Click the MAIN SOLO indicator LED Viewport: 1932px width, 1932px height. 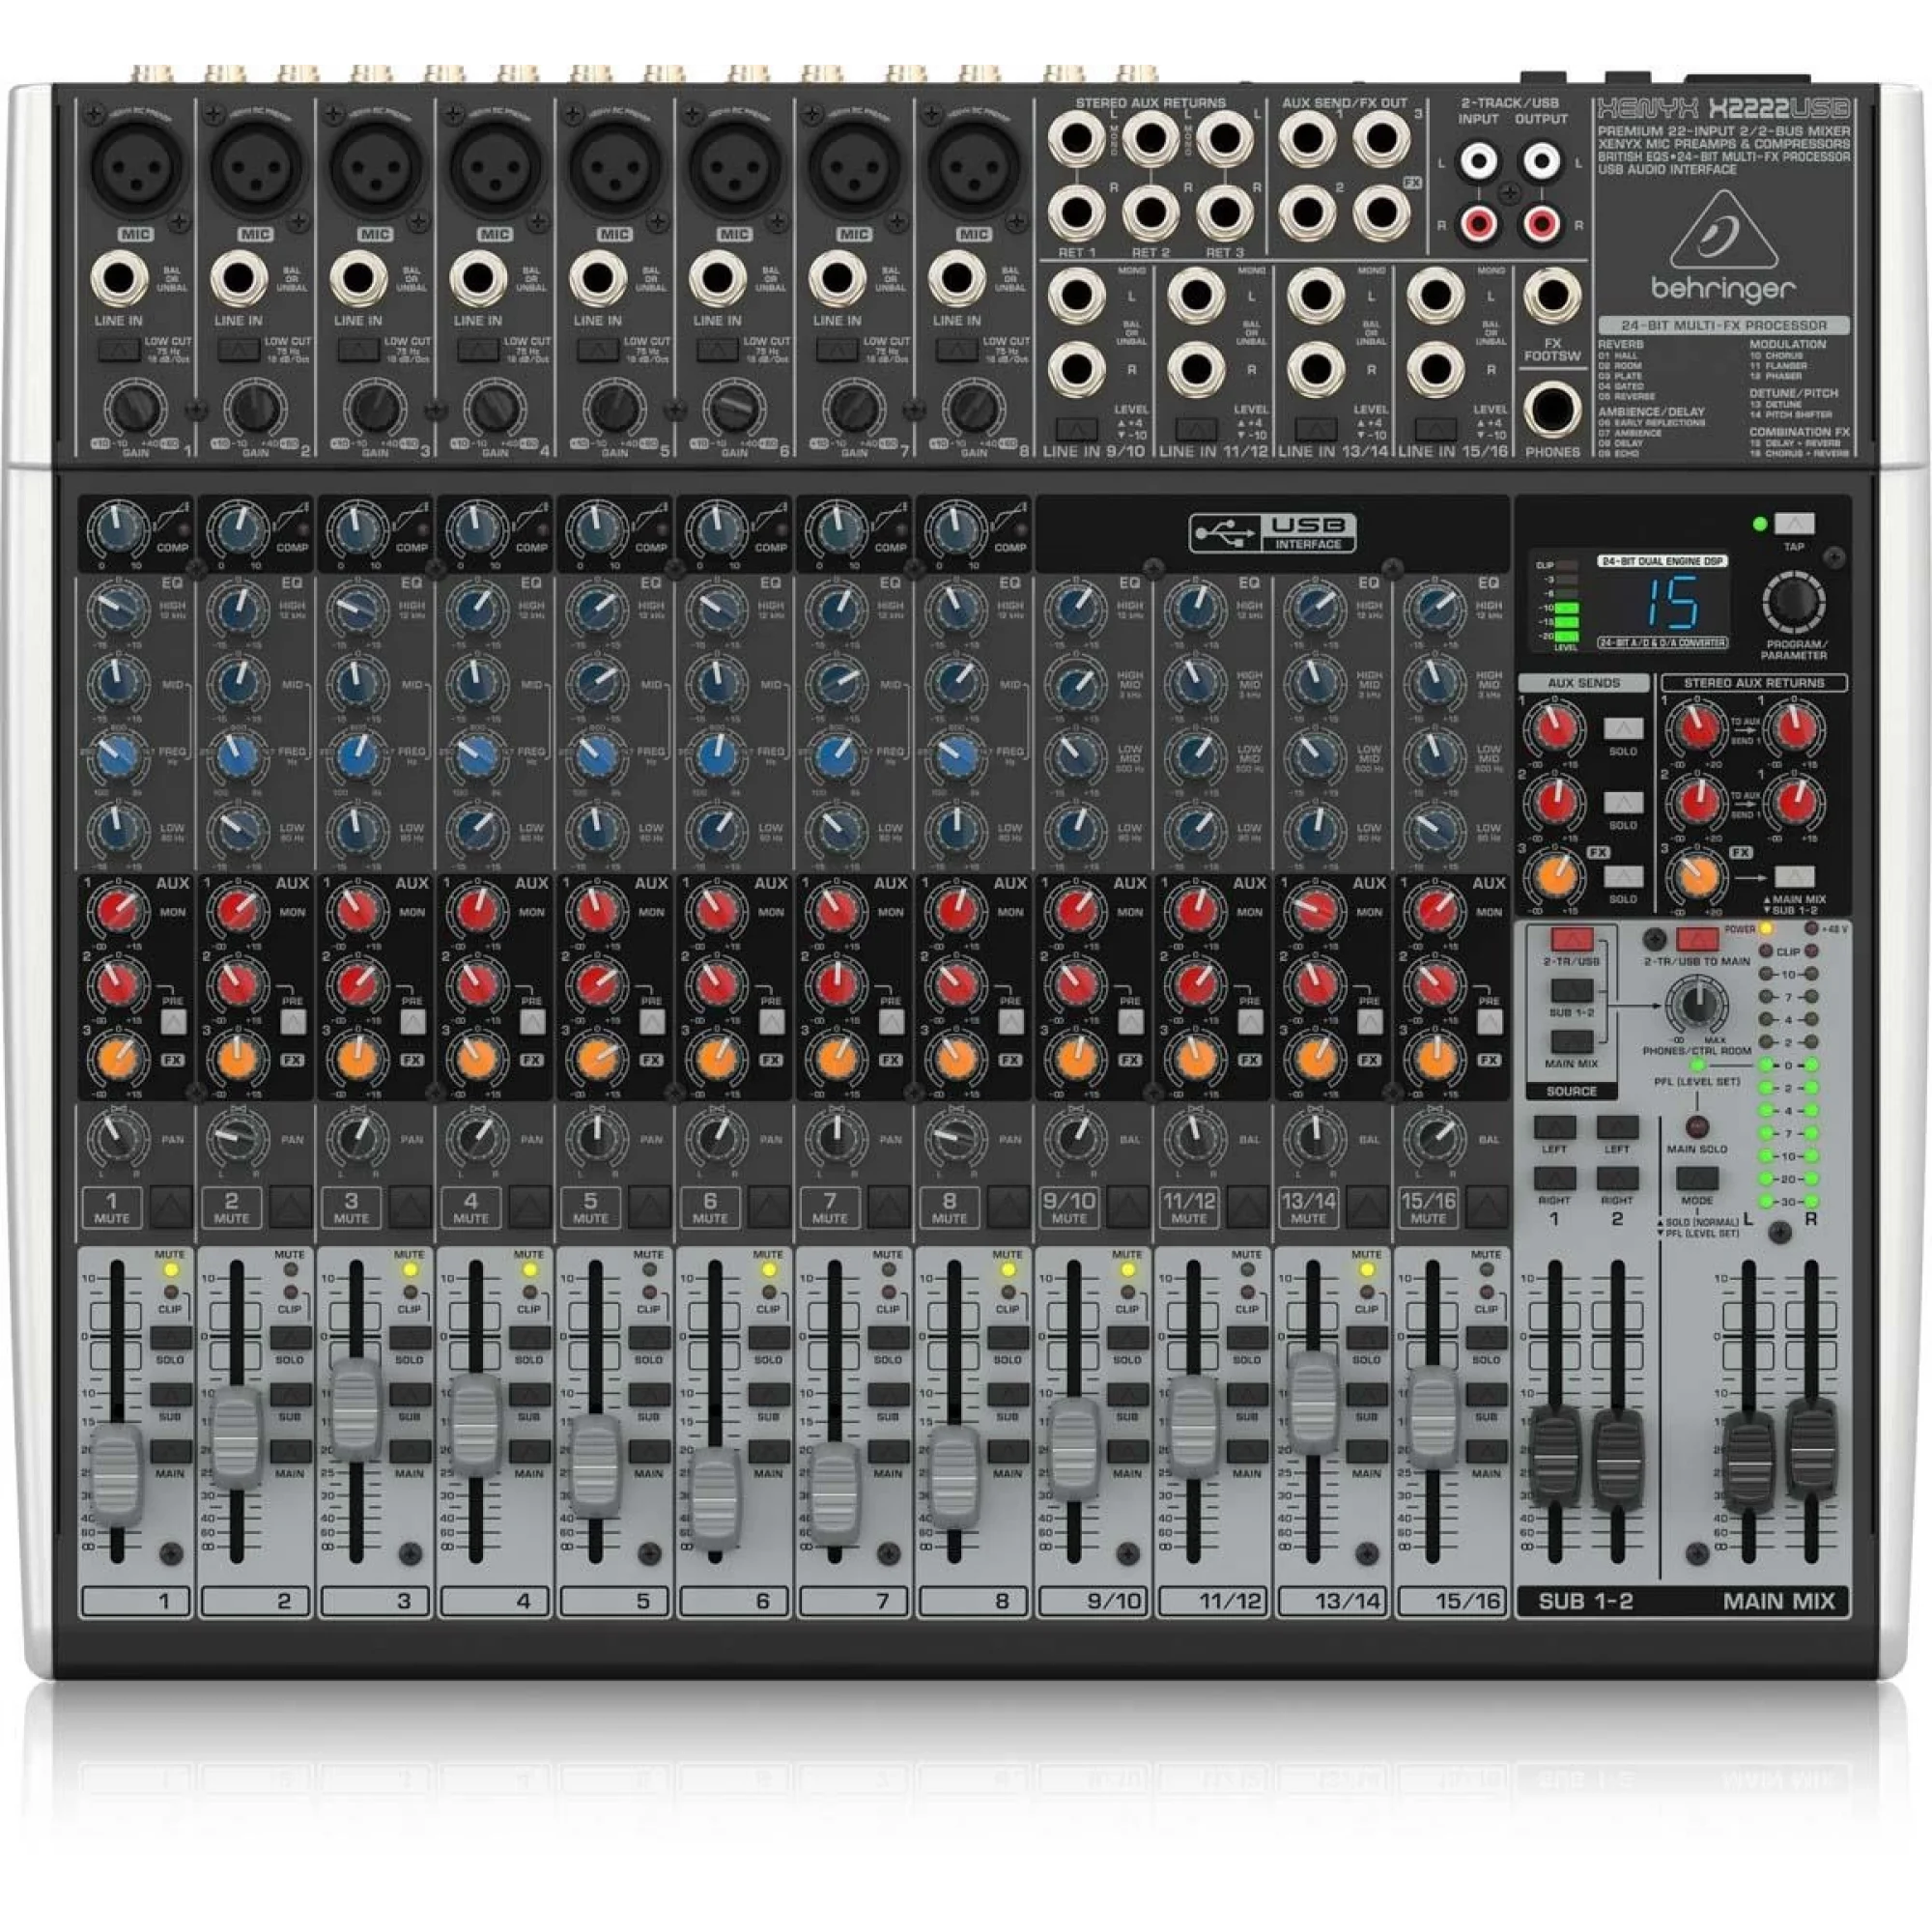1697,1128
